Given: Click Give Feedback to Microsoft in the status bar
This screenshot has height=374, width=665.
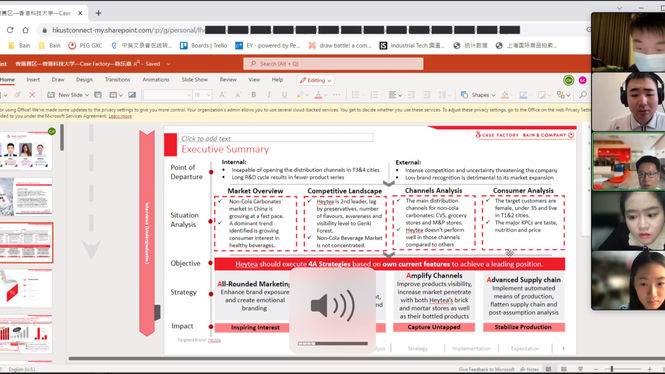Looking at the screenshot, I should tap(486, 369).
